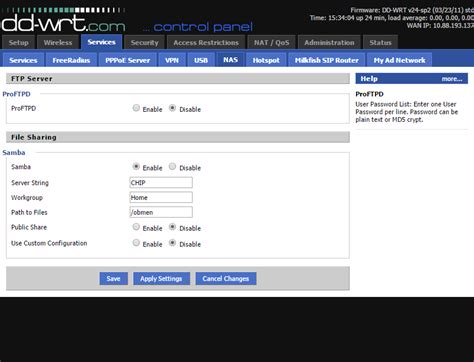Viewport: 474px width, 362px height.
Task: Open the Help more... link
Action: pyautogui.click(x=452, y=79)
